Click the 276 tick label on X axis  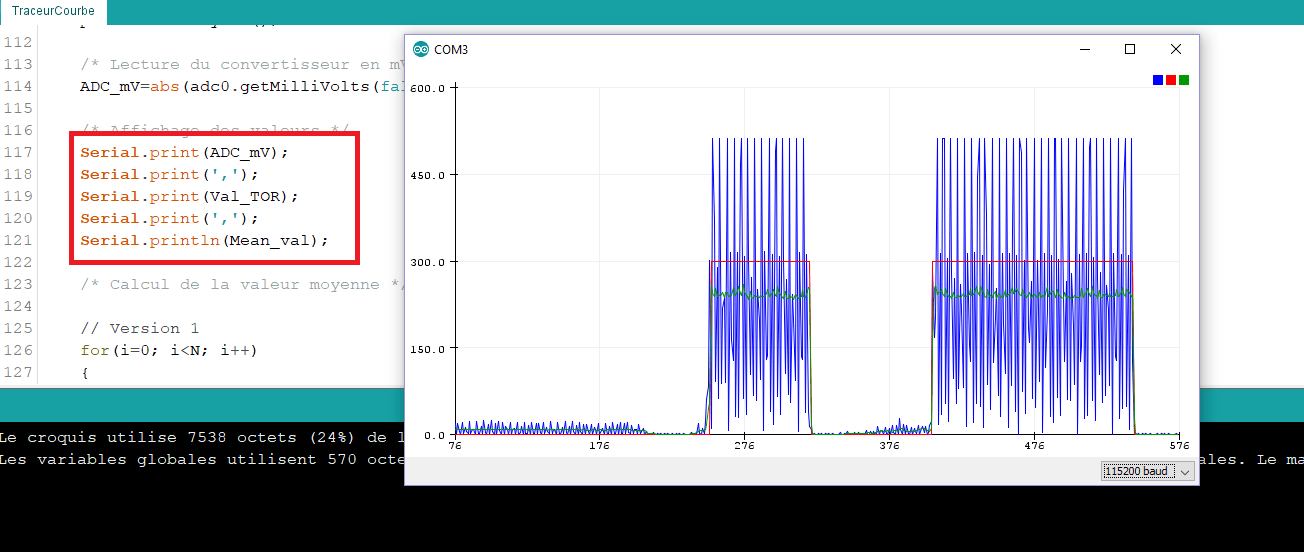point(744,446)
